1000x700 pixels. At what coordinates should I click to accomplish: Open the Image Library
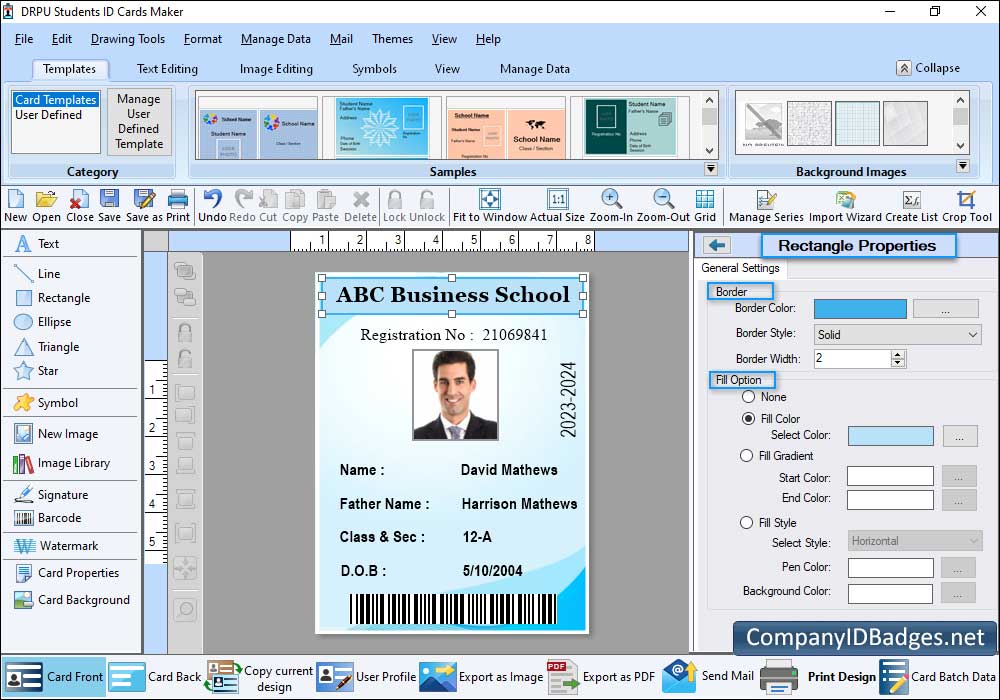tap(62, 463)
